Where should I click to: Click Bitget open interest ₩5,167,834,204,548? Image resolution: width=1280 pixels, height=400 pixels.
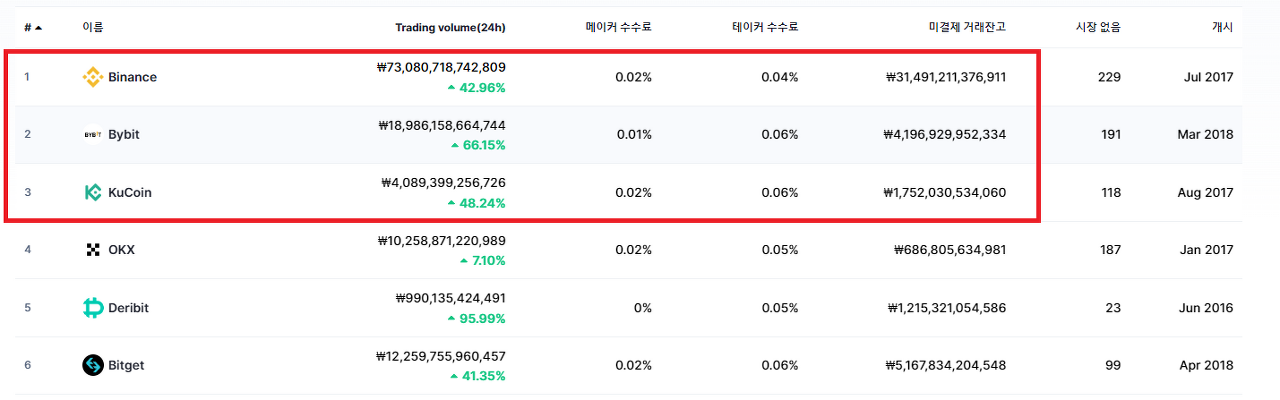click(945, 365)
